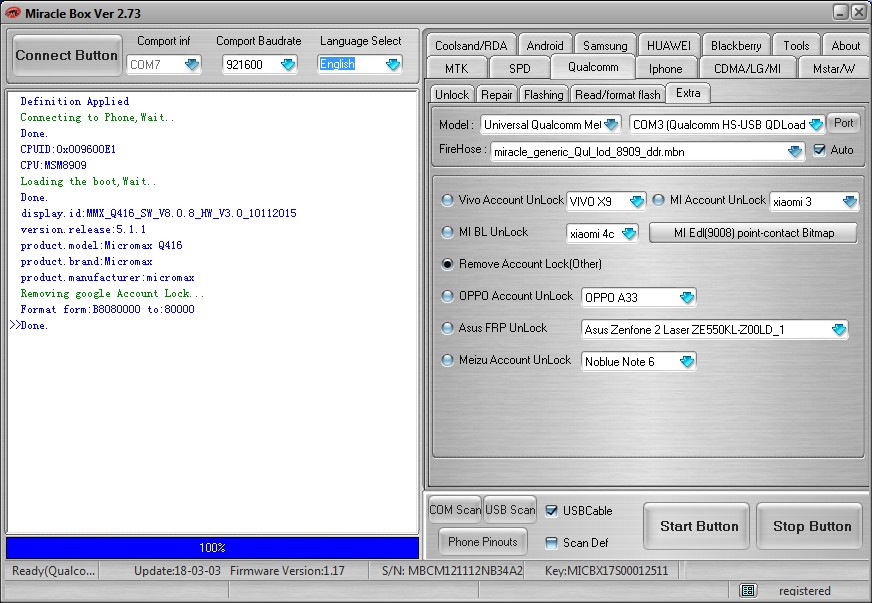Image resolution: width=872 pixels, height=603 pixels.
Task: Expand the Model Universal Qualcomm dropdown
Action: [x=611, y=125]
